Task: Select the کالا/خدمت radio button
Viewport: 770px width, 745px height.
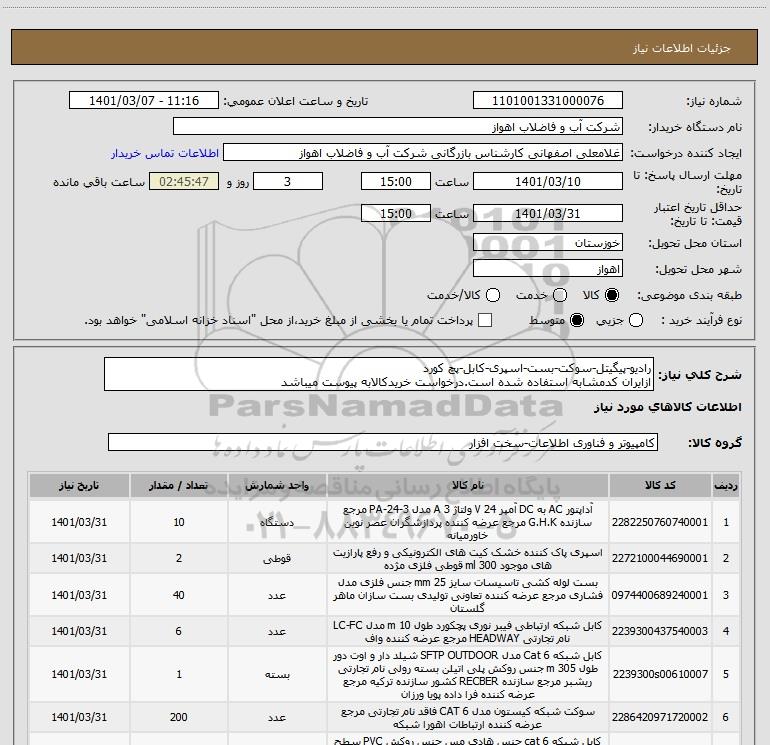Action: point(493,295)
